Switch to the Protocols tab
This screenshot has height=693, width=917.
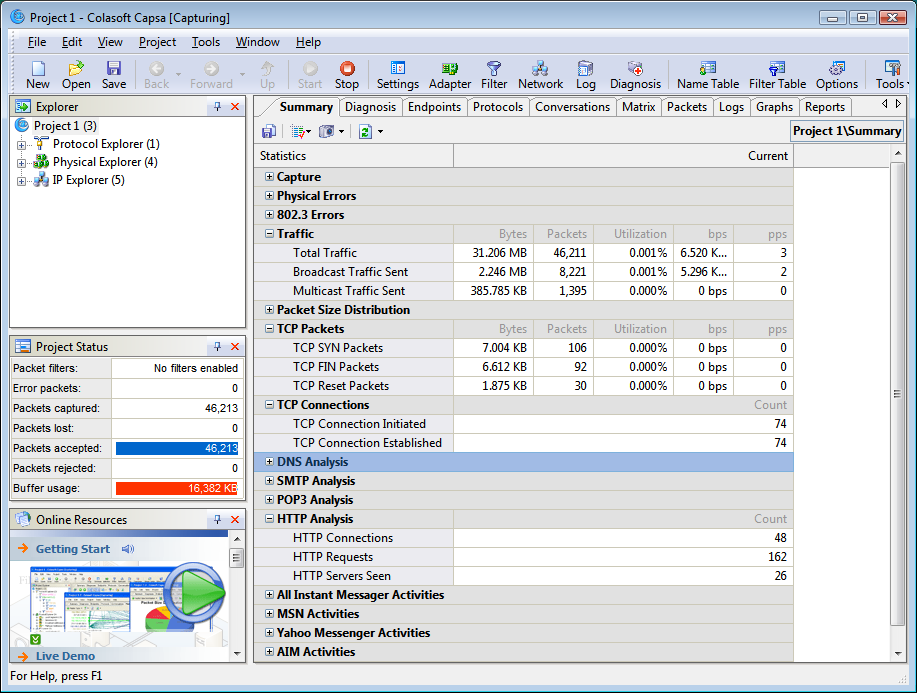pyautogui.click(x=498, y=107)
